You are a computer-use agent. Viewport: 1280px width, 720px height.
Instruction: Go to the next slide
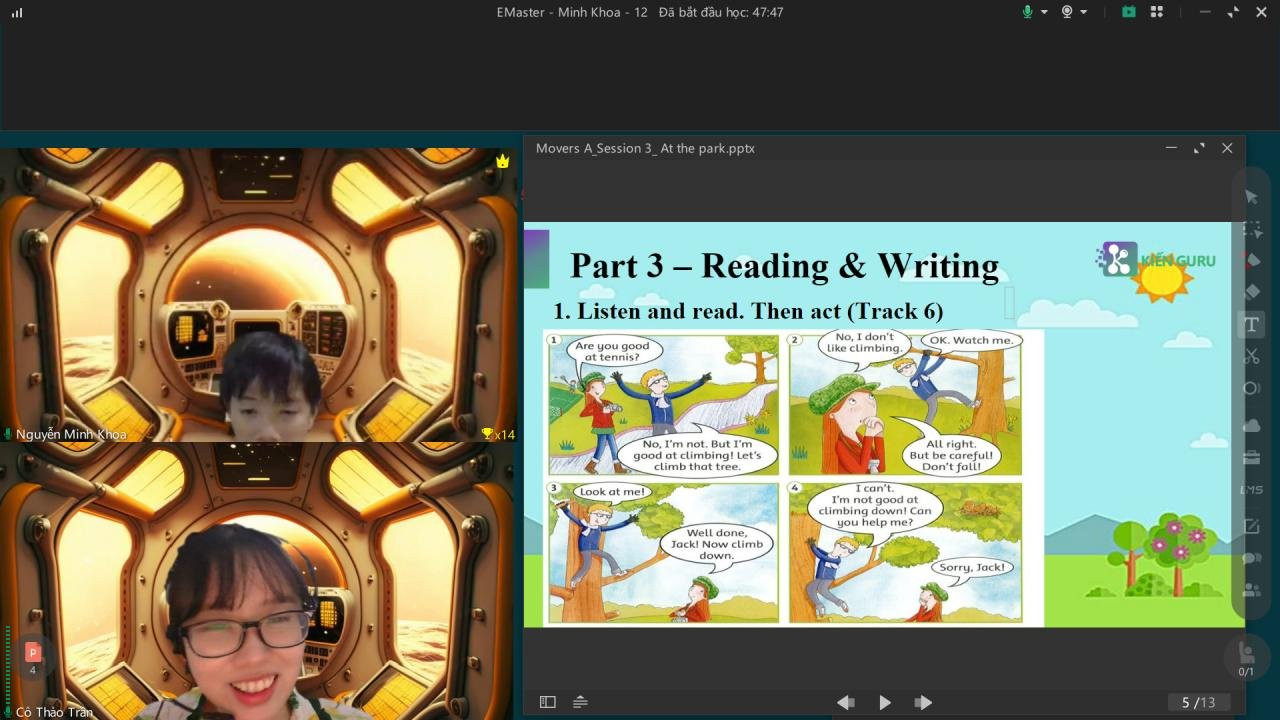tap(923, 702)
